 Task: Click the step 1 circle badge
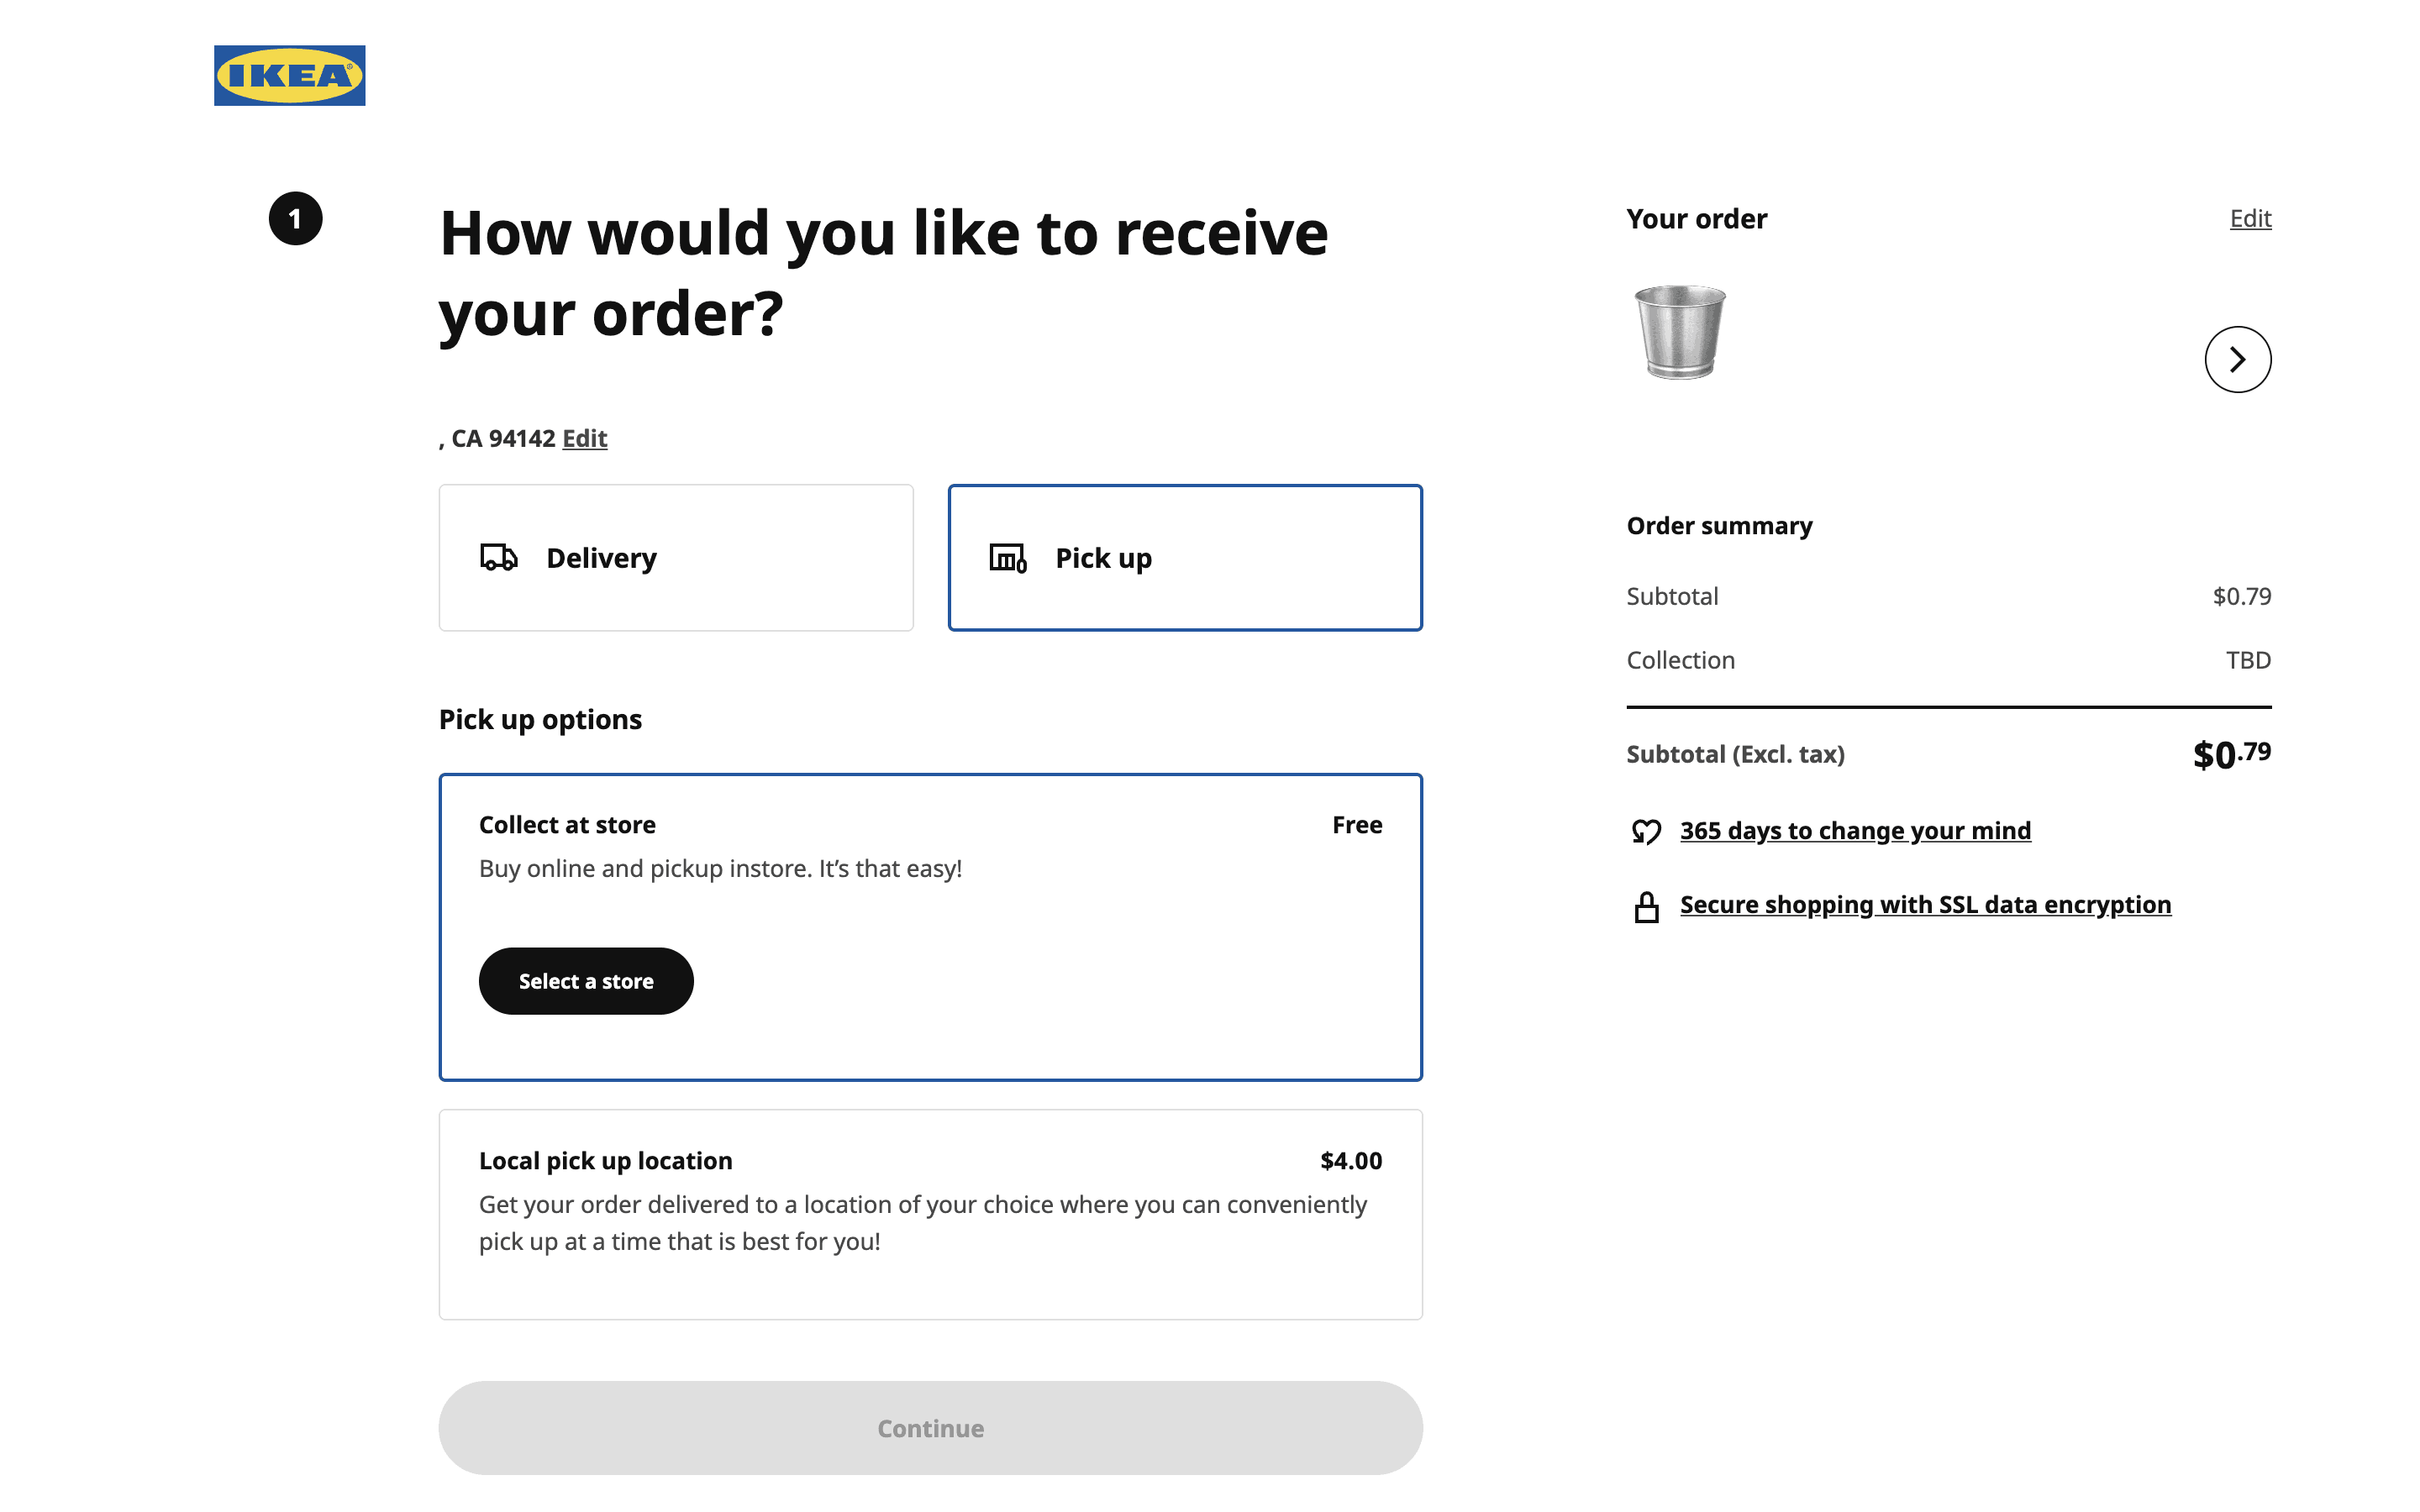295,218
